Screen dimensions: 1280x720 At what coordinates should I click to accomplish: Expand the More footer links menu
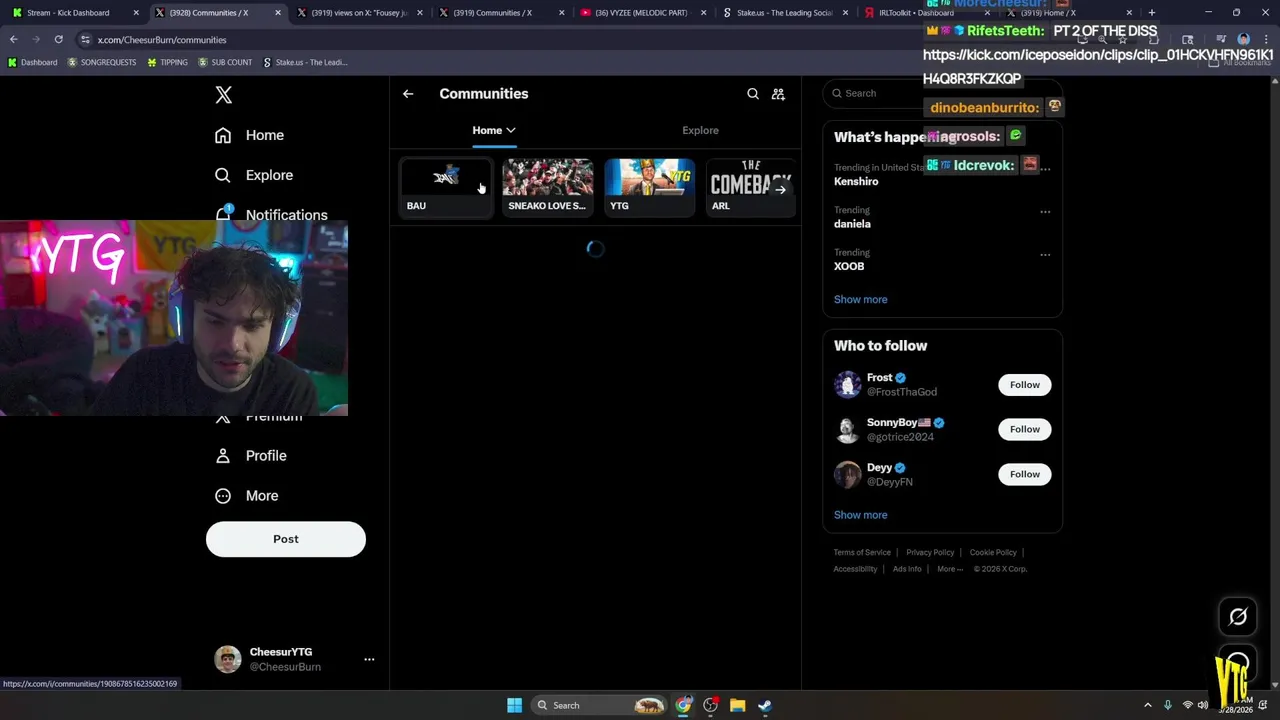(950, 569)
